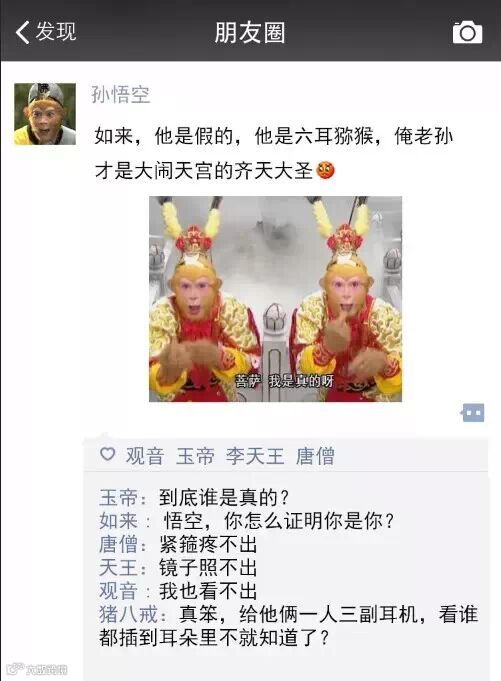The width and height of the screenshot is (501, 681).
Task: Tap the camera icon in header
Action: (x=467, y=32)
